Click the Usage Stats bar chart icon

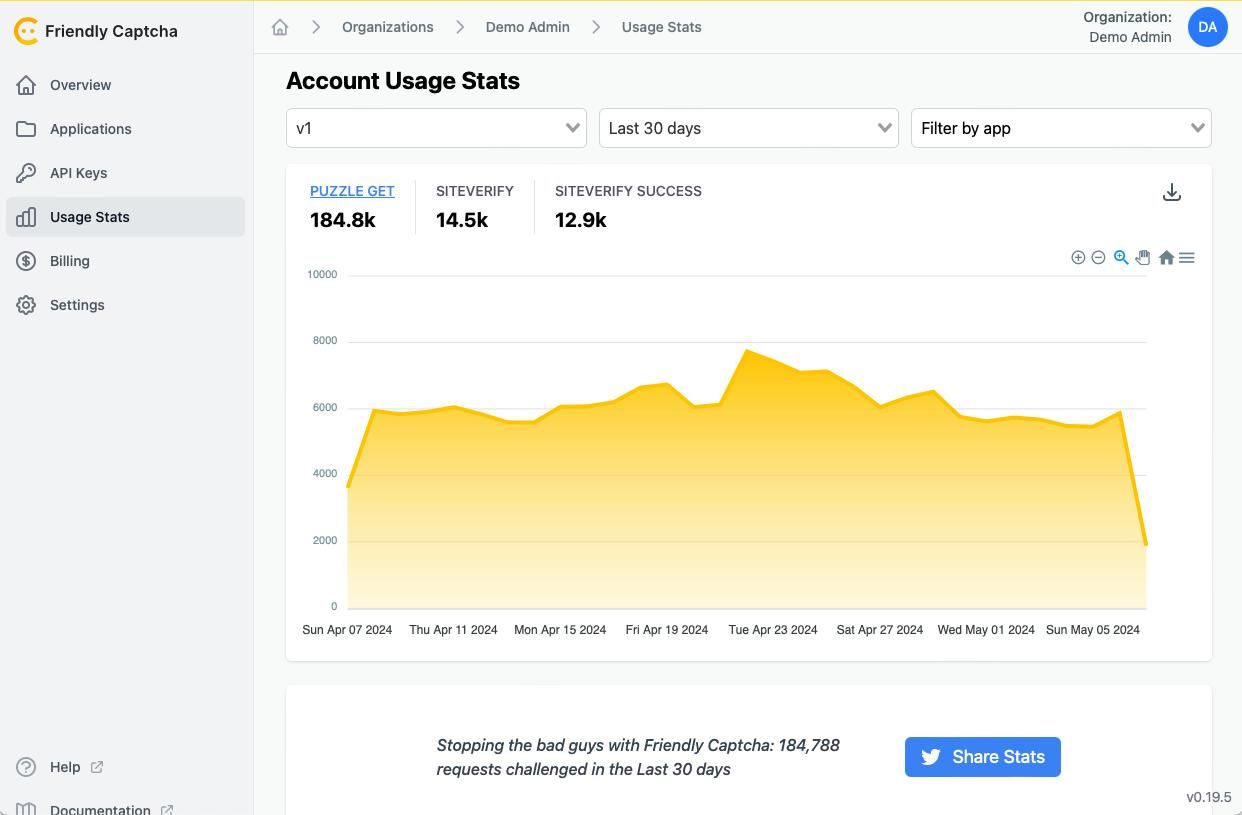coord(26,217)
